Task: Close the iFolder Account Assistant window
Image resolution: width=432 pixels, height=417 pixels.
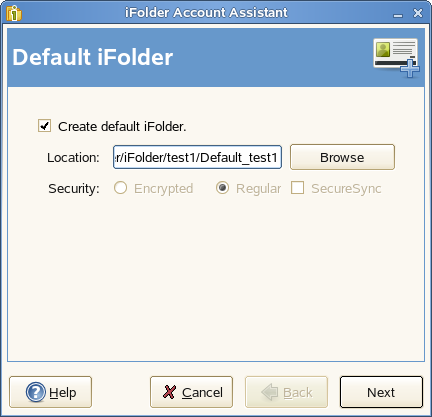Action: pos(418,13)
